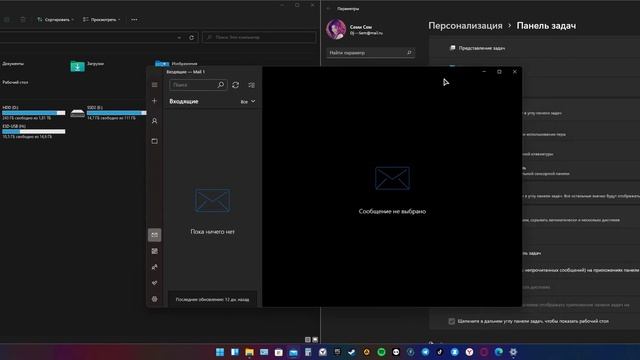Switch Explorer to large icons view in status bar
This screenshot has width=640, height=360.
coord(315,340)
